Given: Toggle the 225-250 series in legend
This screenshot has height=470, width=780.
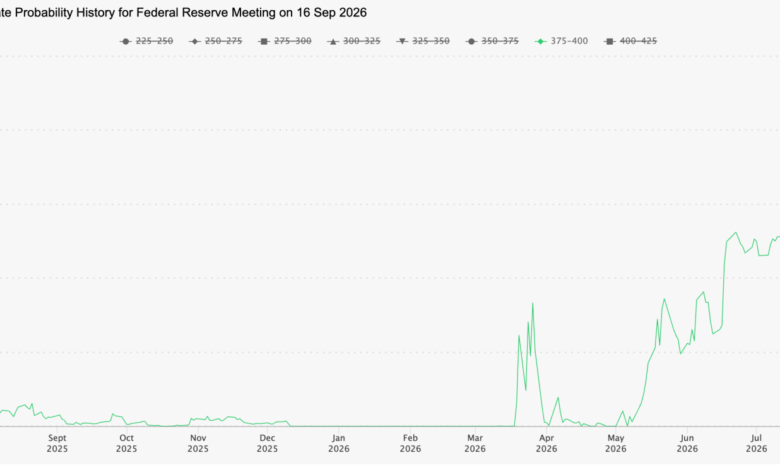Looking at the screenshot, I should [147, 41].
